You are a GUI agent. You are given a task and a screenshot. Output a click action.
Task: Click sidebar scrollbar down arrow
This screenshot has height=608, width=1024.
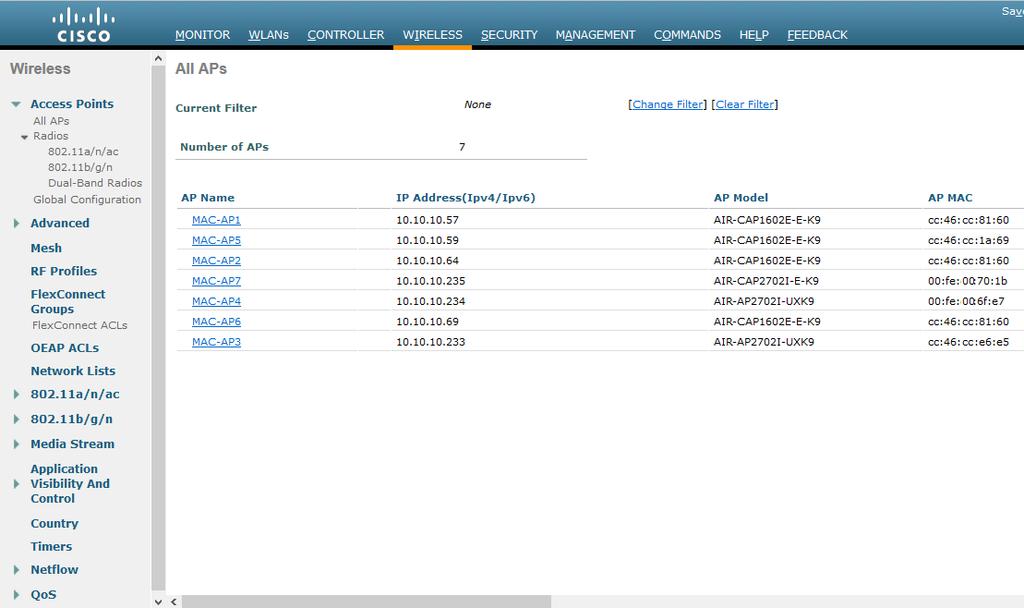point(157,601)
